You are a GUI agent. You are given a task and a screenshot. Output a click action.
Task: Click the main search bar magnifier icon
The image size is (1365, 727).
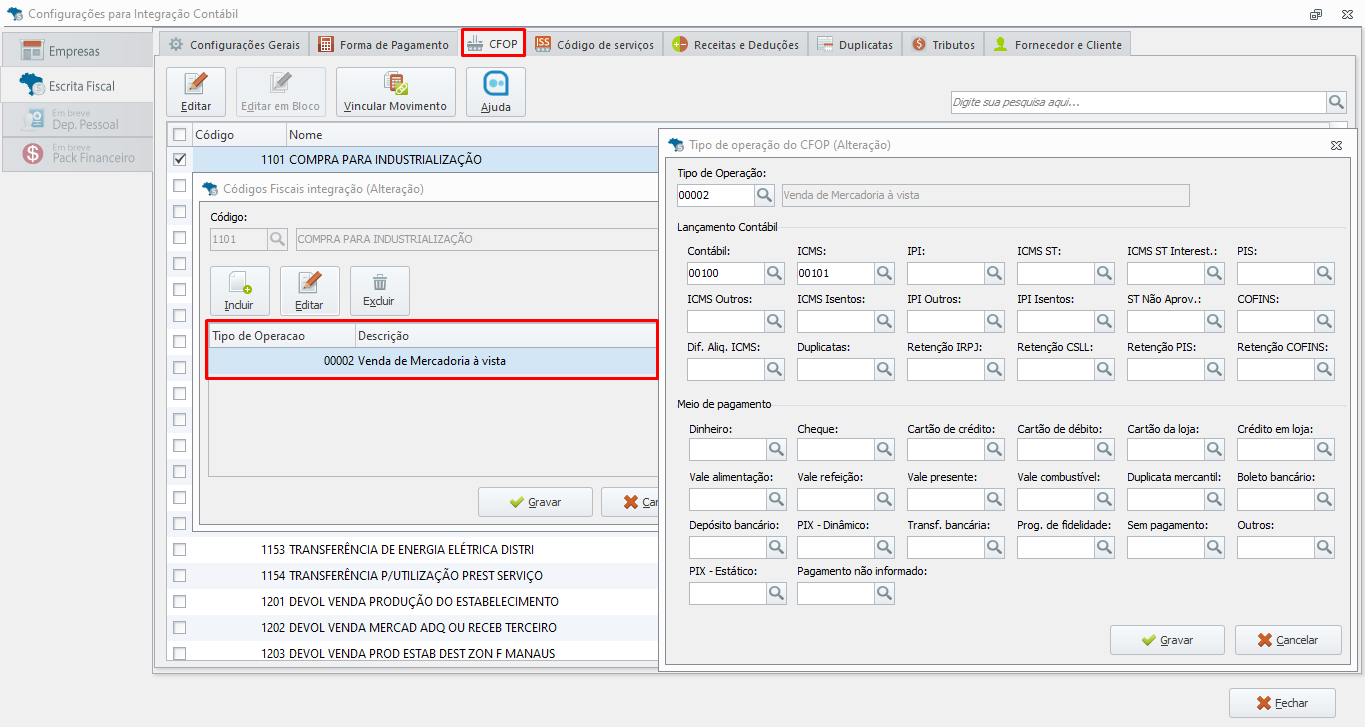point(1336,102)
